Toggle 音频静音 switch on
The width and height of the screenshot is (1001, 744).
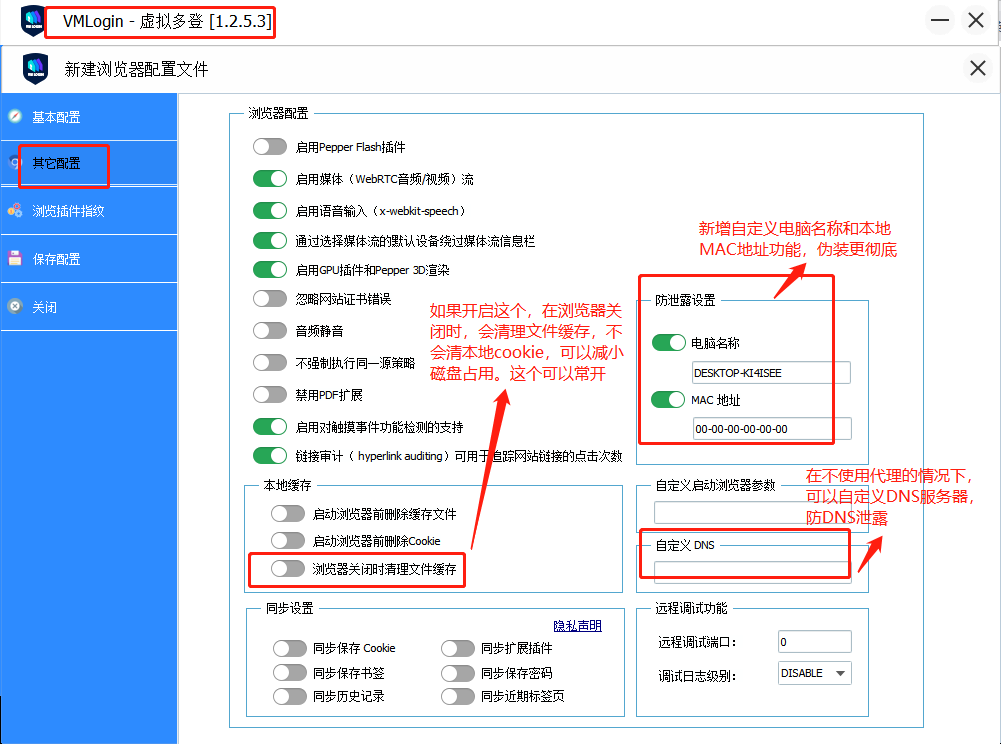(x=270, y=331)
